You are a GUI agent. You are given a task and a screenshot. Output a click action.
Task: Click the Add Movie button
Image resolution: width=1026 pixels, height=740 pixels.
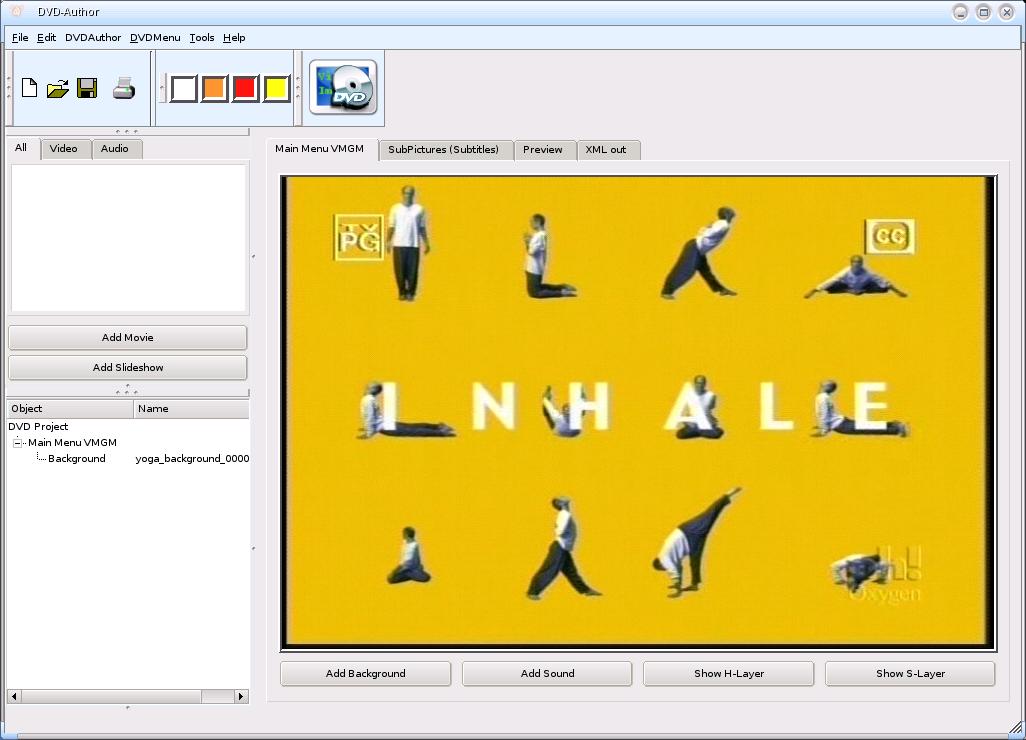point(128,338)
